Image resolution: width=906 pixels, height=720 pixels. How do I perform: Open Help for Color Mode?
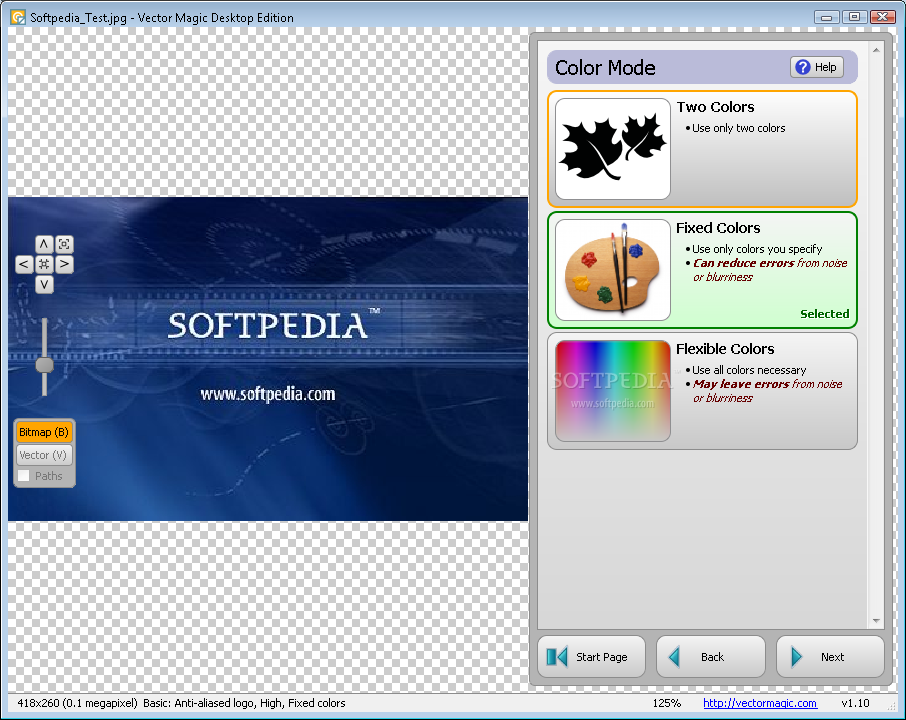[816, 67]
